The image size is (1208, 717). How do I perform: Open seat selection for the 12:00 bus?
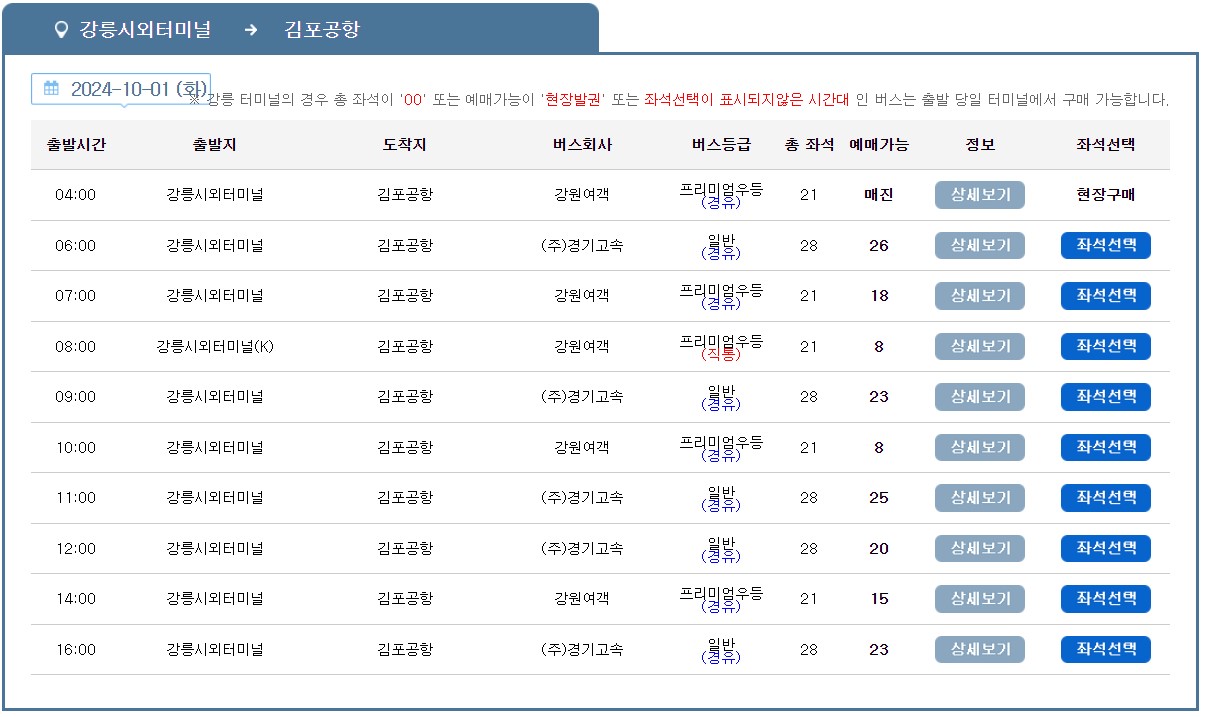[1105, 548]
